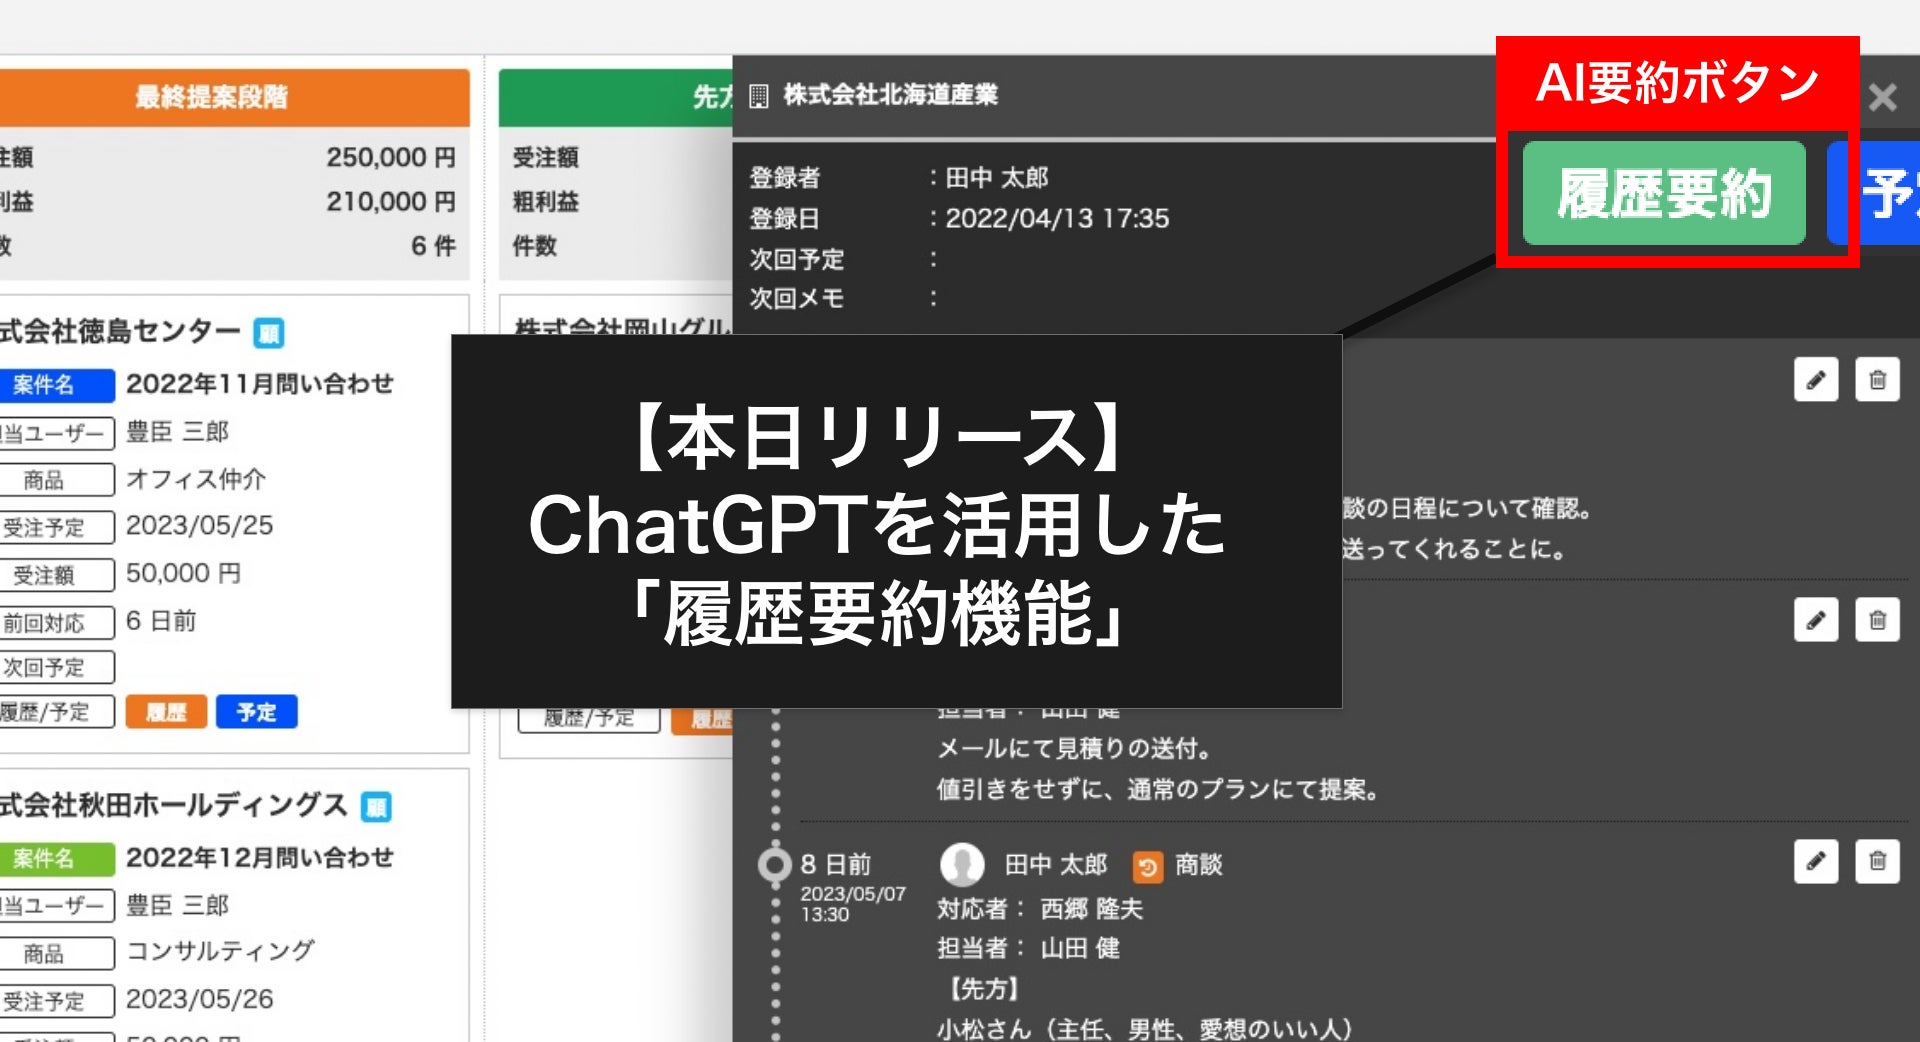Click the 2023/05/25 expected order date
Image resolution: width=1920 pixels, height=1042 pixels.
click(x=199, y=526)
